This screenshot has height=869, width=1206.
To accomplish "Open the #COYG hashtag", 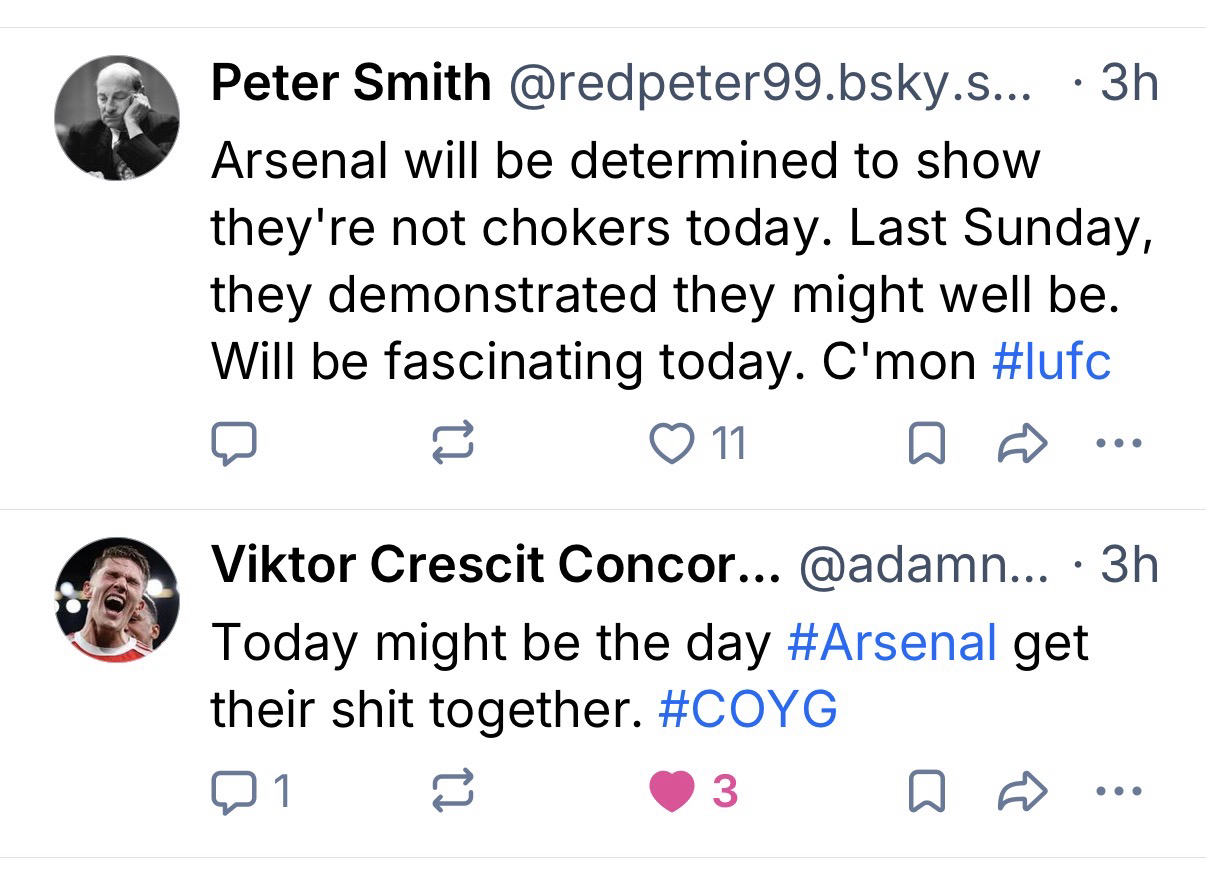I will point(748,710).
